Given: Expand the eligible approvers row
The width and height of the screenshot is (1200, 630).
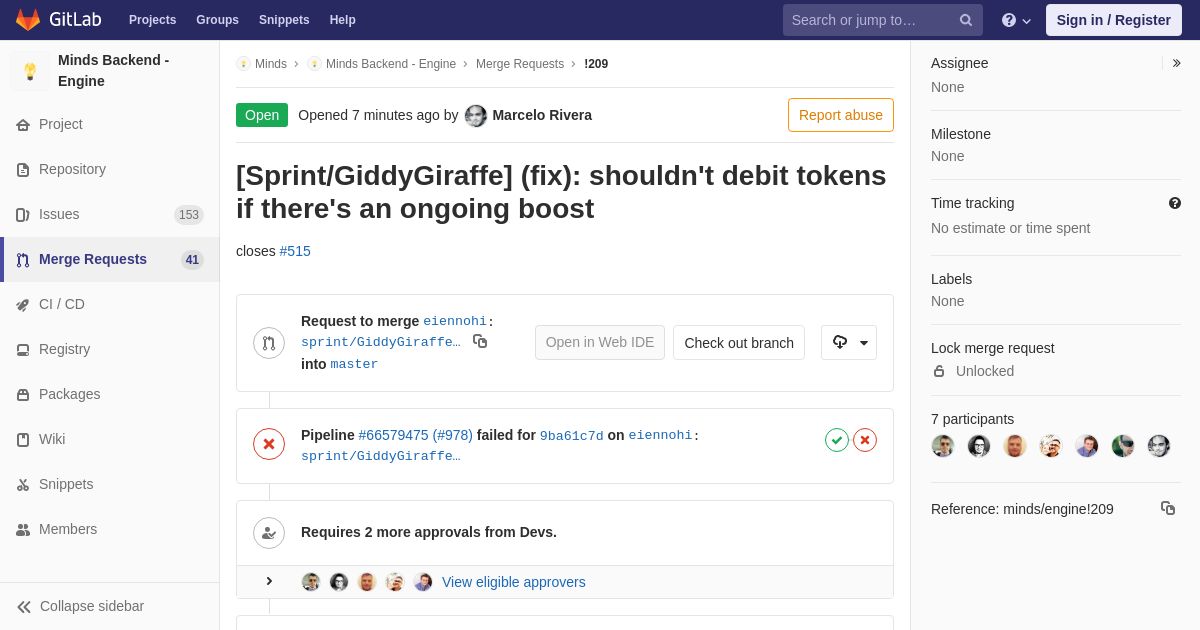Looking at the screenshot, I should (x=269, y=582).
